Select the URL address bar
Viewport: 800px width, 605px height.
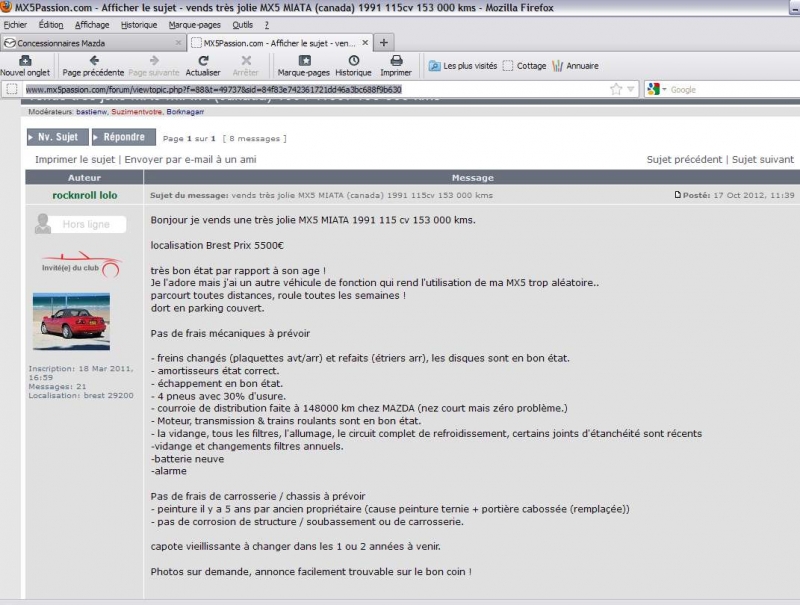(x=316, y=90)
